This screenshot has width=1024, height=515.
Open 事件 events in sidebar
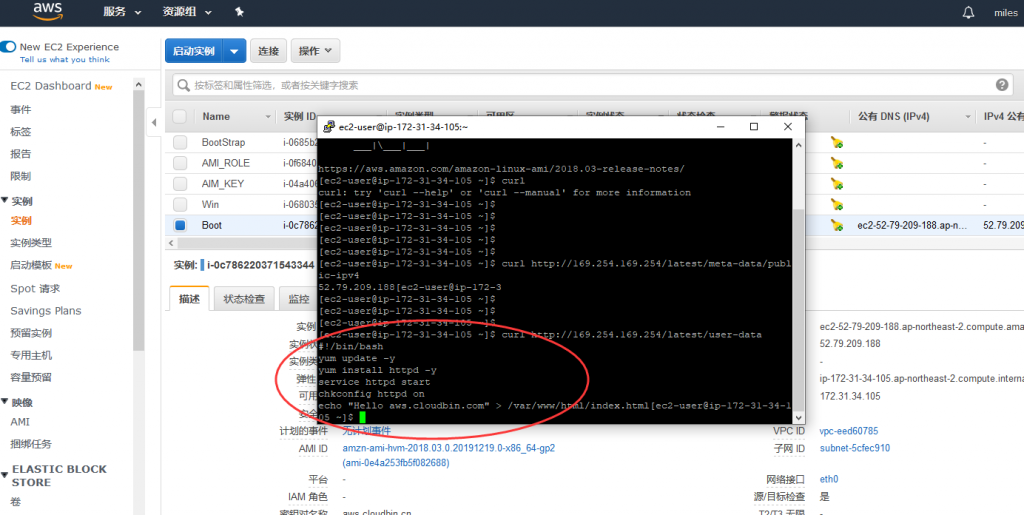pyautogui.click(x=21, y=110)
